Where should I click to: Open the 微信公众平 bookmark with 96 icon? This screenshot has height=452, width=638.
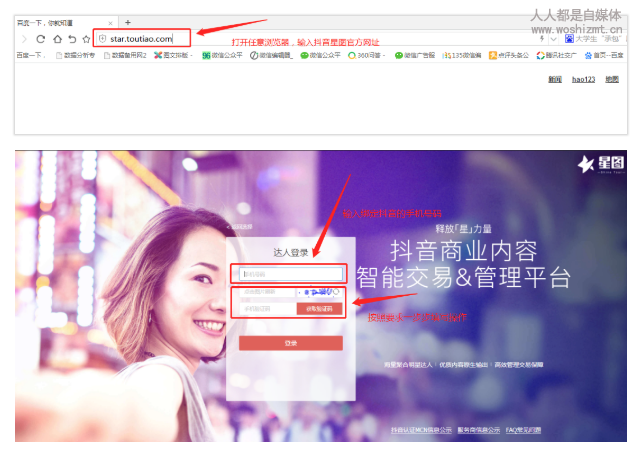[222, 55]
